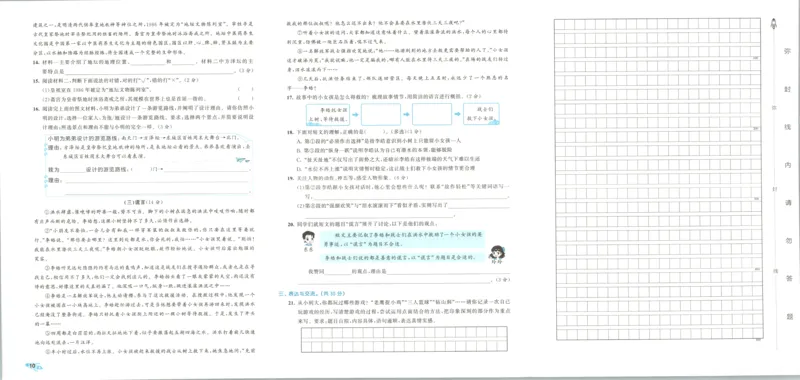
Task: Click answer bracket for statement (2) of question 15
Action: click(245, 98)
